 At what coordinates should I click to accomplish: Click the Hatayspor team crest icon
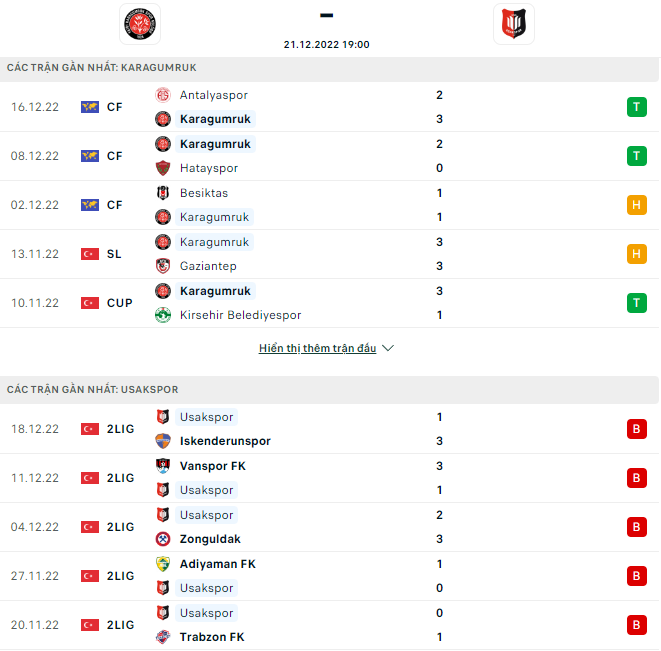(x=163, y=168)
